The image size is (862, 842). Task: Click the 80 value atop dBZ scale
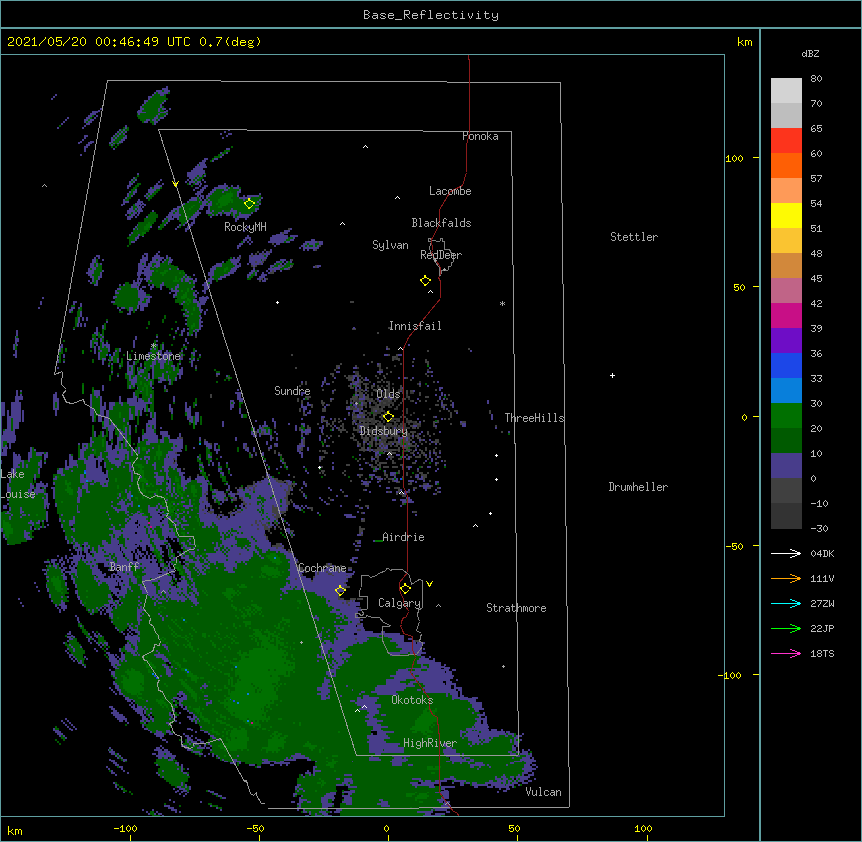(x=816, y=79)
